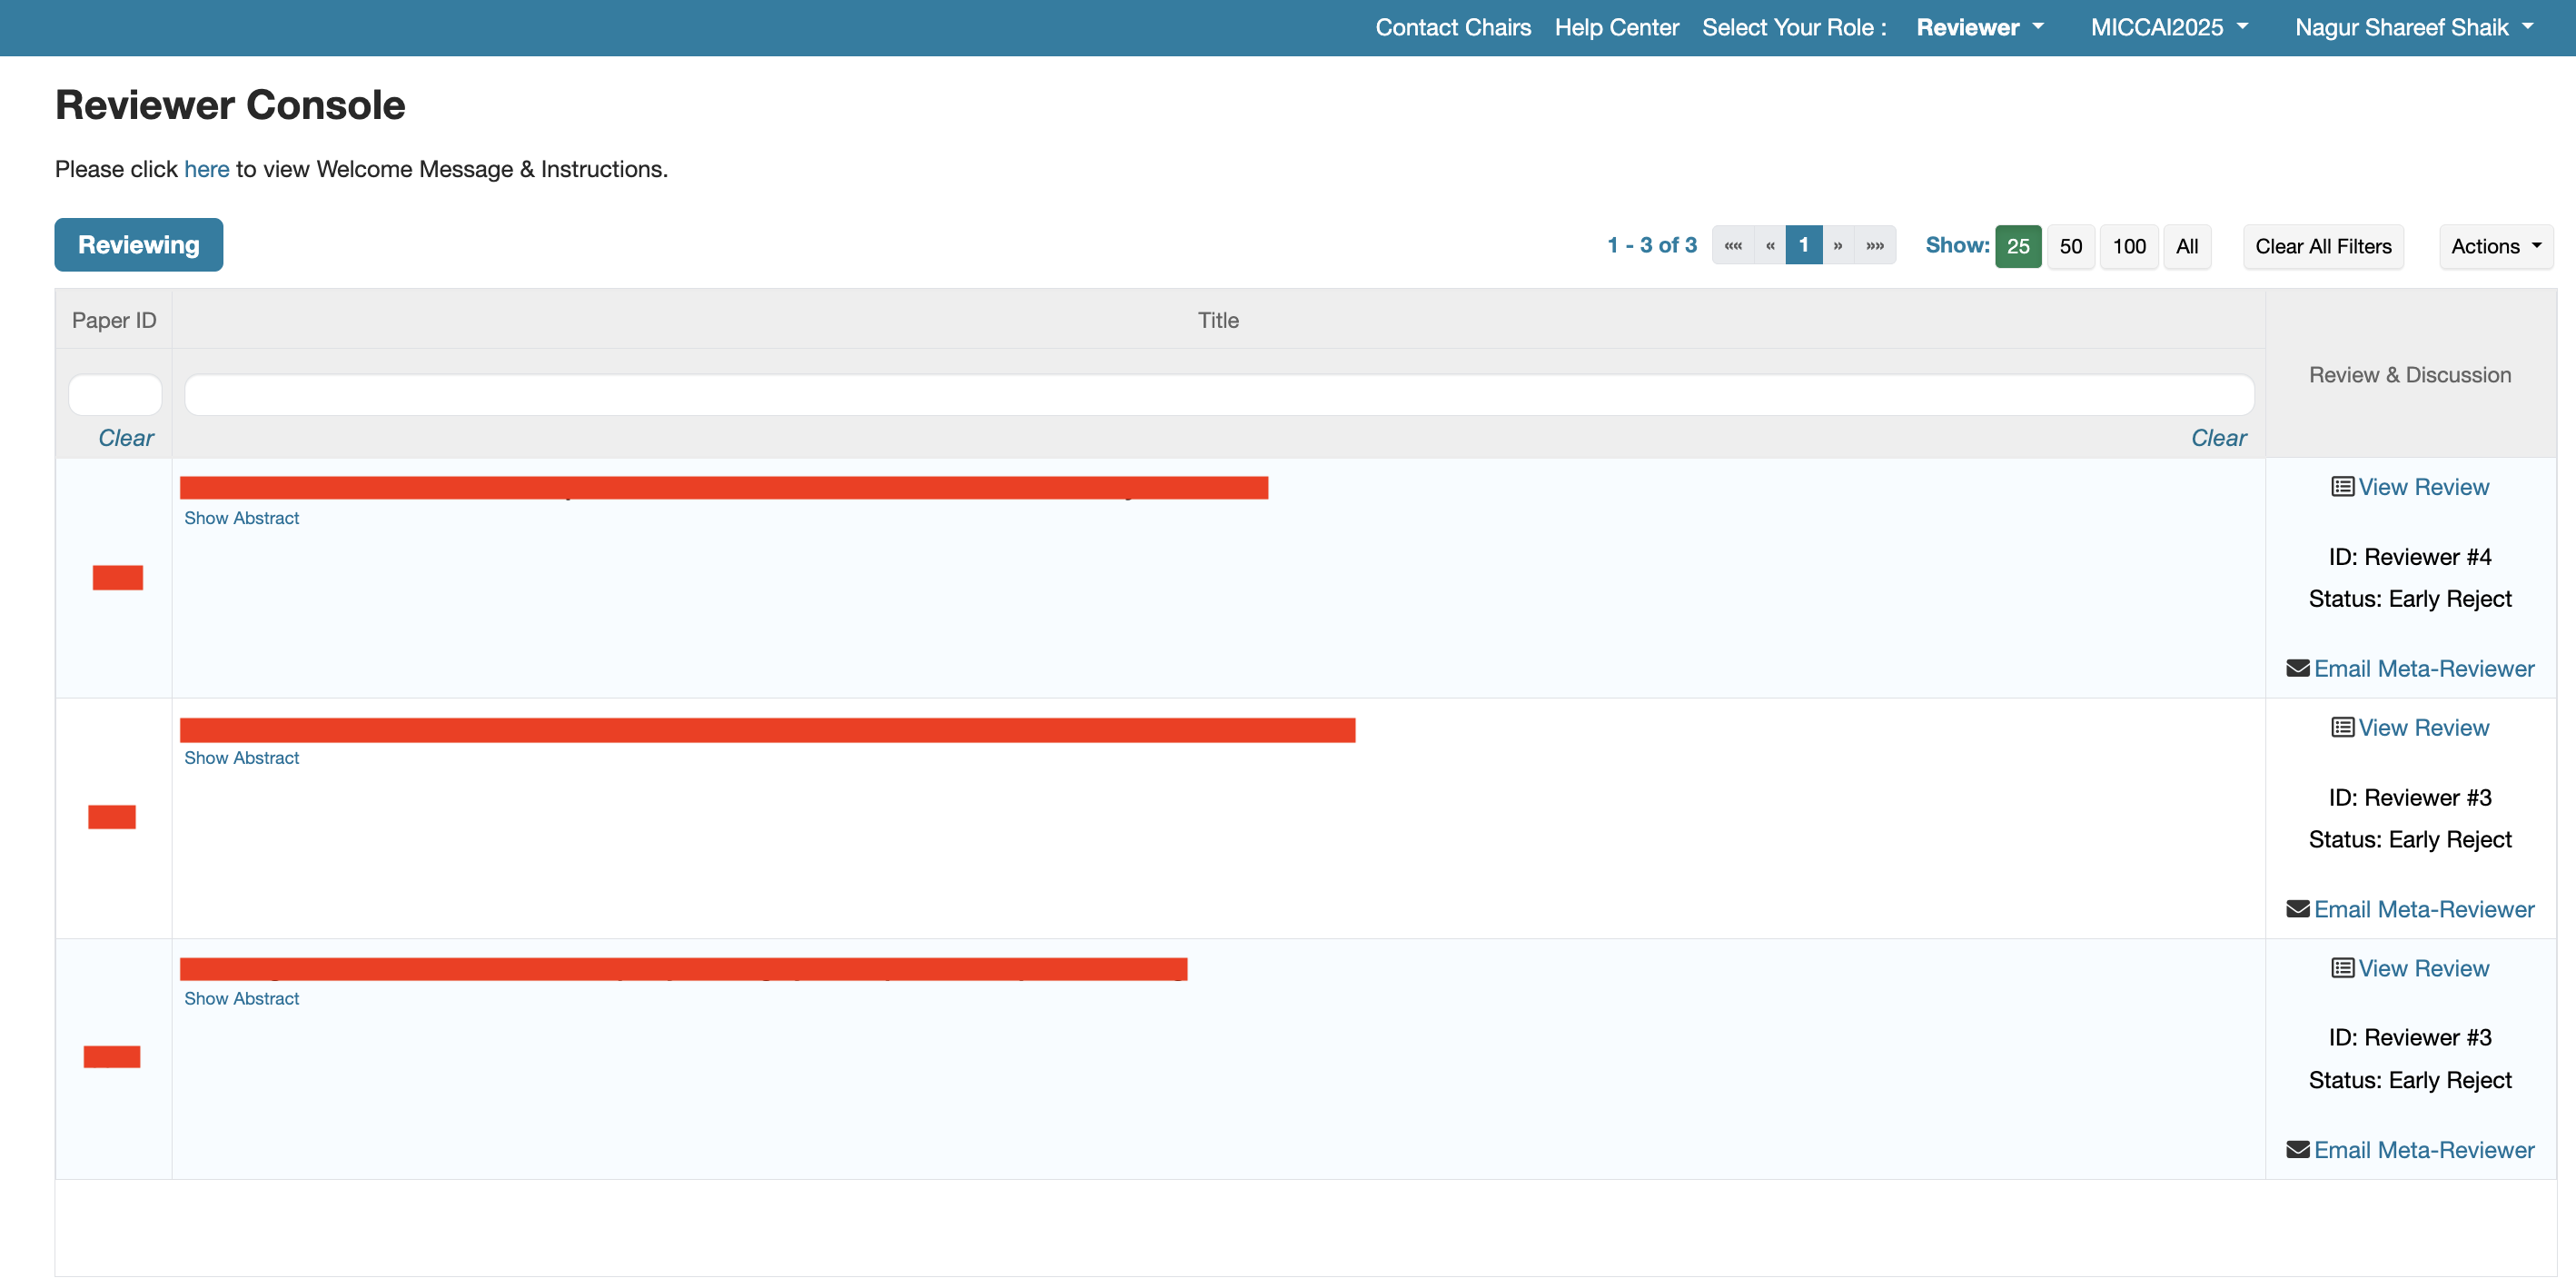Go to previous page arrow
This screenshot has height=1288, width=2576.
pos(1770,246)
